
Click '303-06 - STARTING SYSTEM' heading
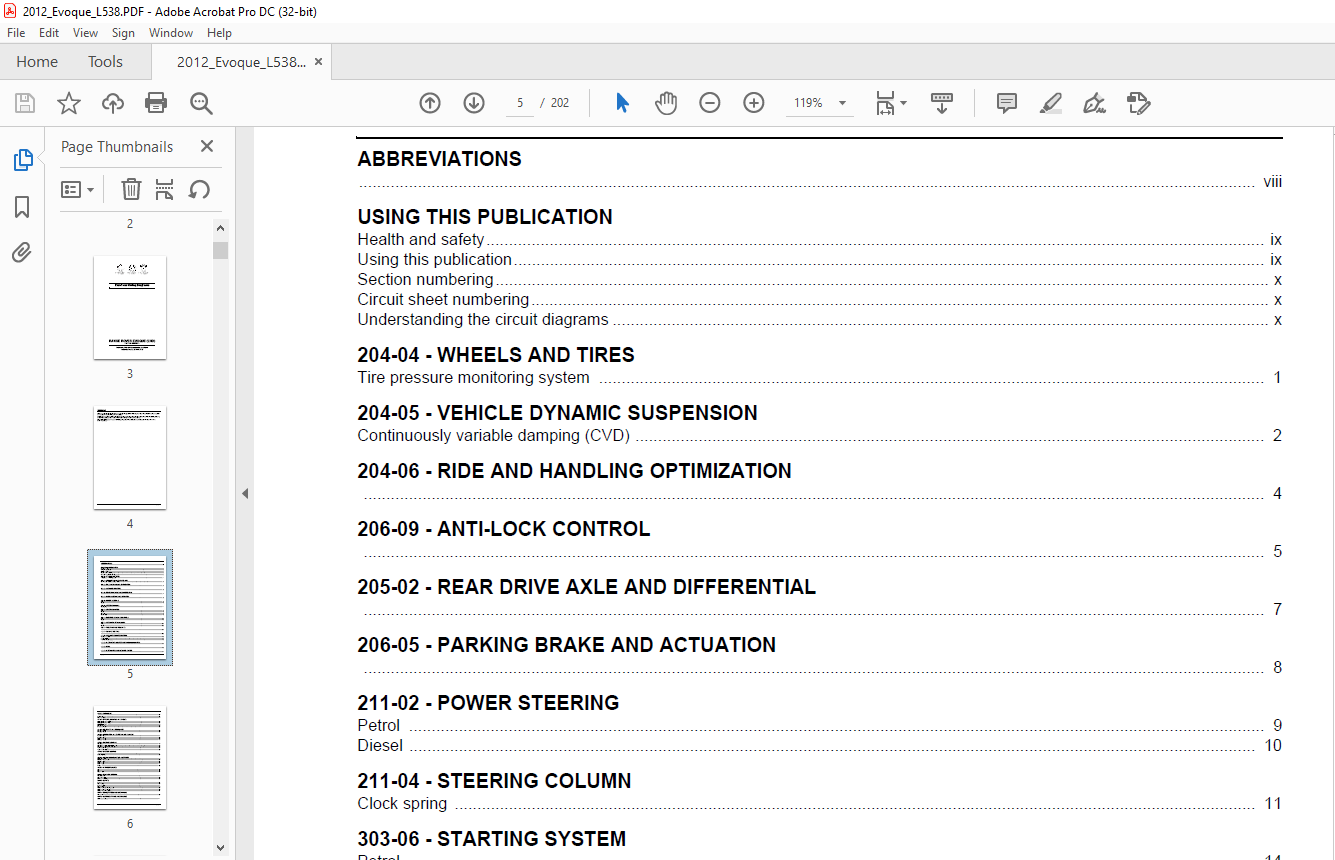coord(492,839)
